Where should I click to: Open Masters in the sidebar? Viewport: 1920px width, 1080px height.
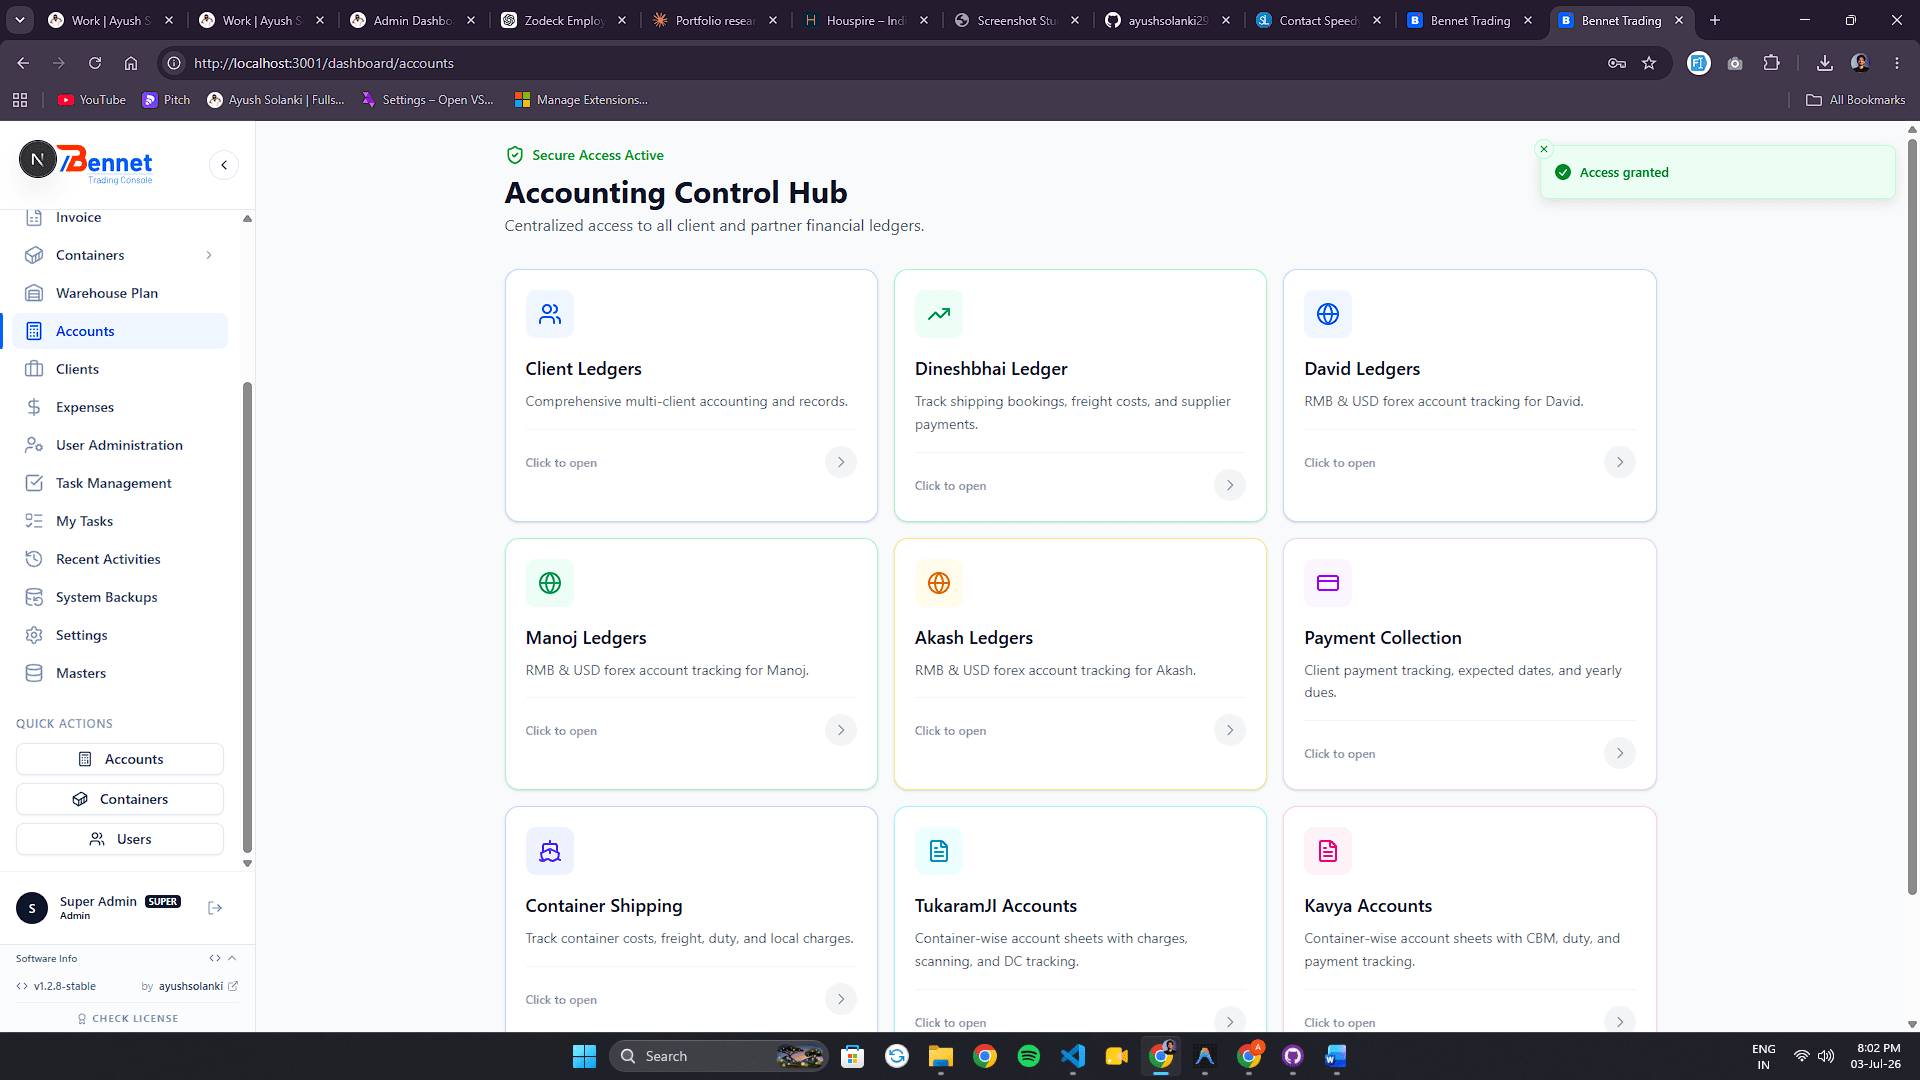coord(120,673)
